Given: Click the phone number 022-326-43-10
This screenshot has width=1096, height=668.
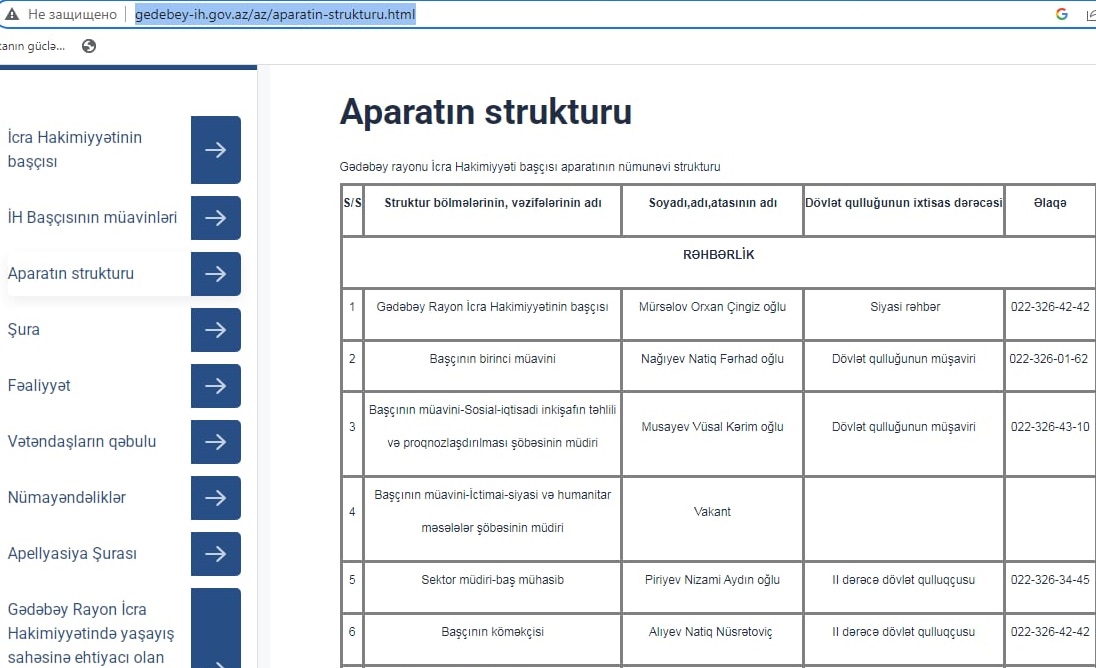Looking at the screenshot, I should click(1050, 426).
